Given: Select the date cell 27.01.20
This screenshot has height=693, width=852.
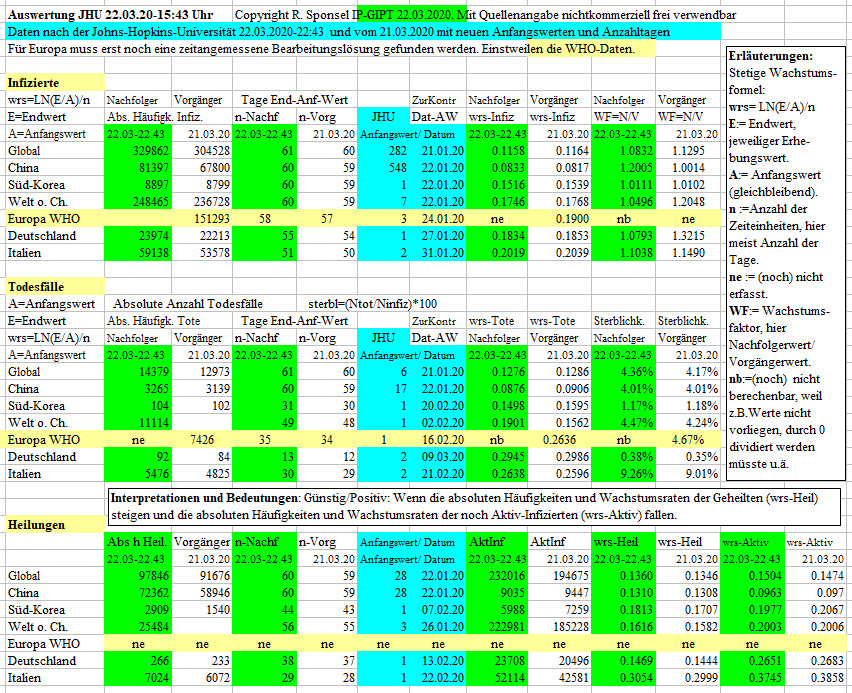Looking at the screenshot, I should [x=438, y=235].
